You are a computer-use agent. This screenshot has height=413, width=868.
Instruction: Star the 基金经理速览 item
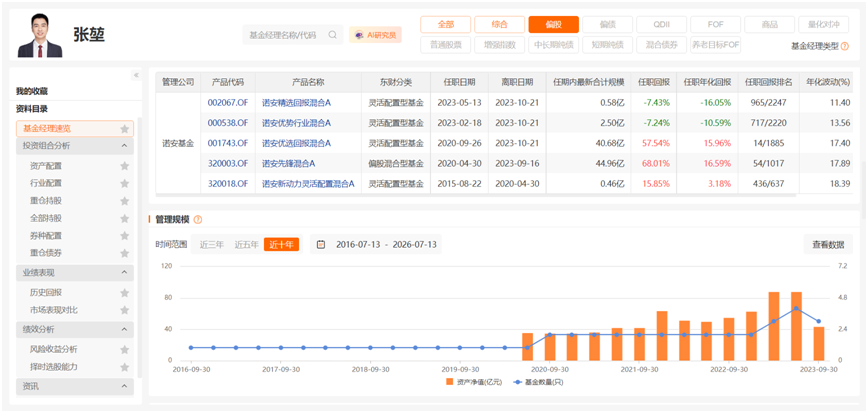pyautogui.click(x=125, y=128)
